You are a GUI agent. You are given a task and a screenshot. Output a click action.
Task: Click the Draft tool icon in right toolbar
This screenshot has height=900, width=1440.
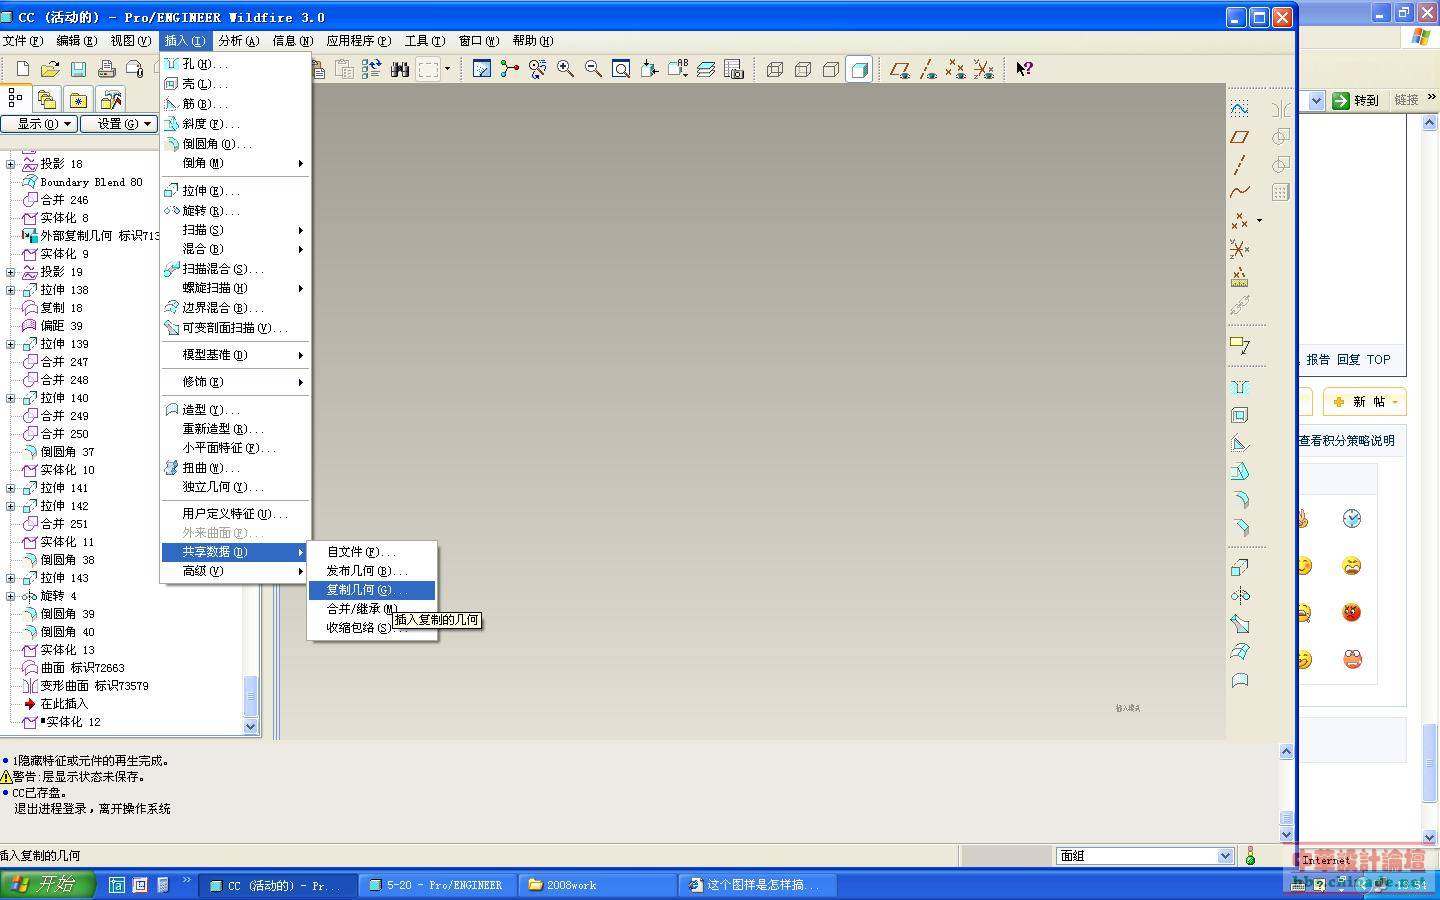pyautogui.click(x=1240, y=471)
